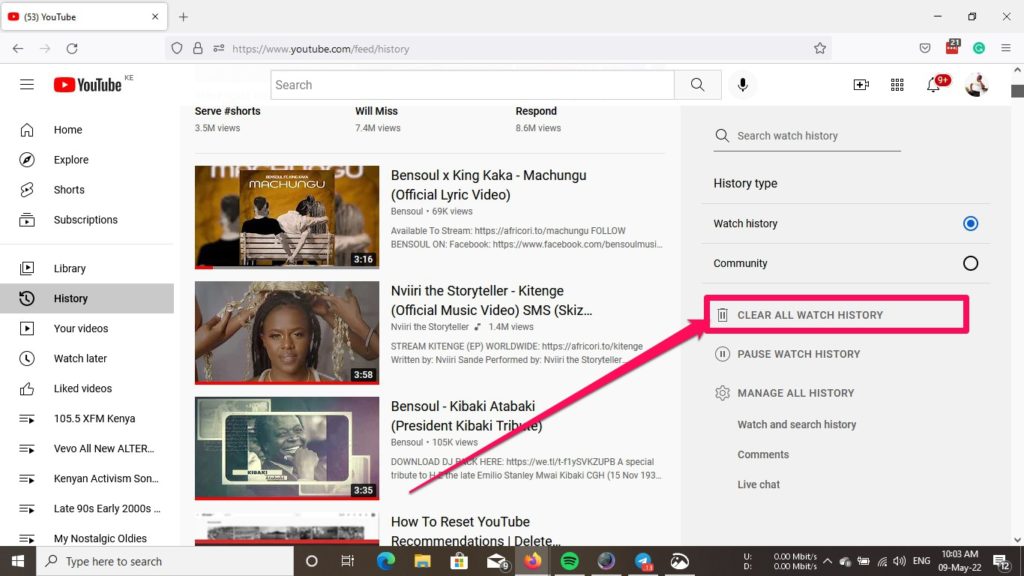Bookmark this page with the star
This screenshot has width=1024, height=576.
[820, 48]
